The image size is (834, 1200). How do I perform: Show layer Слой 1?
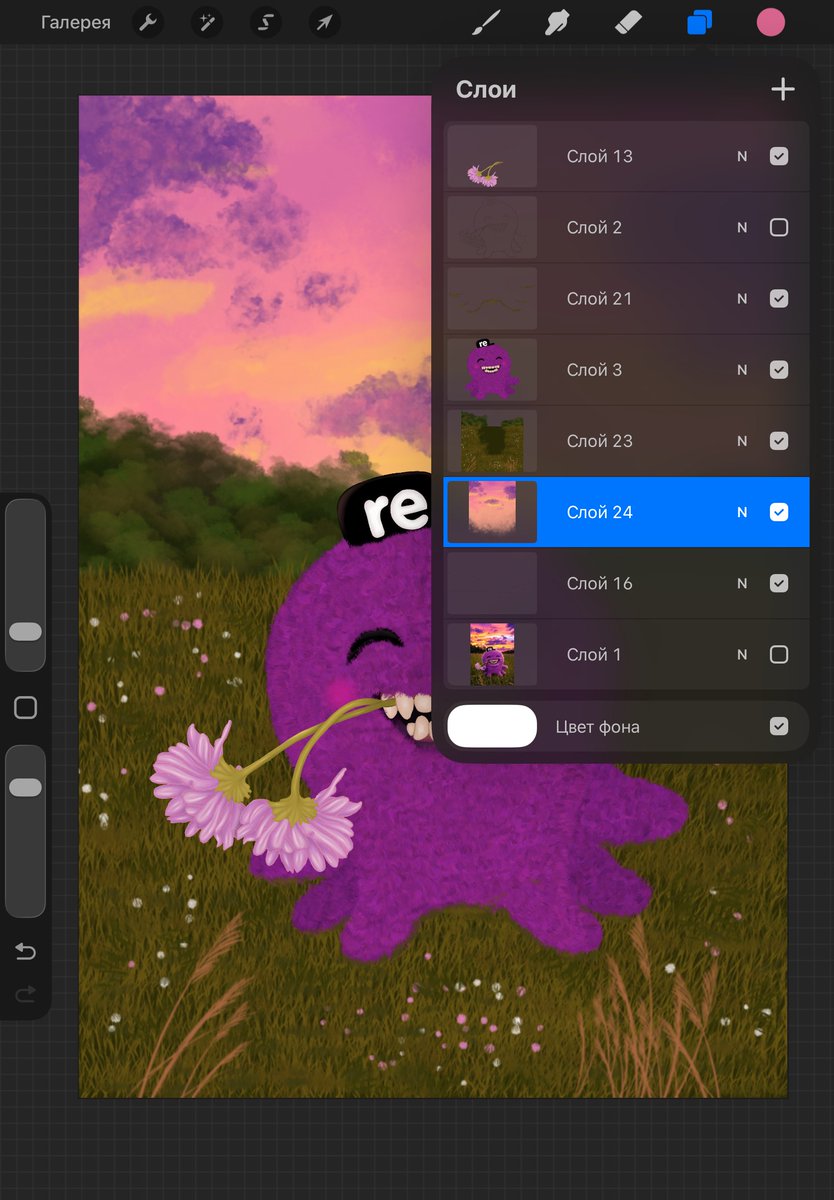[779, 655]
